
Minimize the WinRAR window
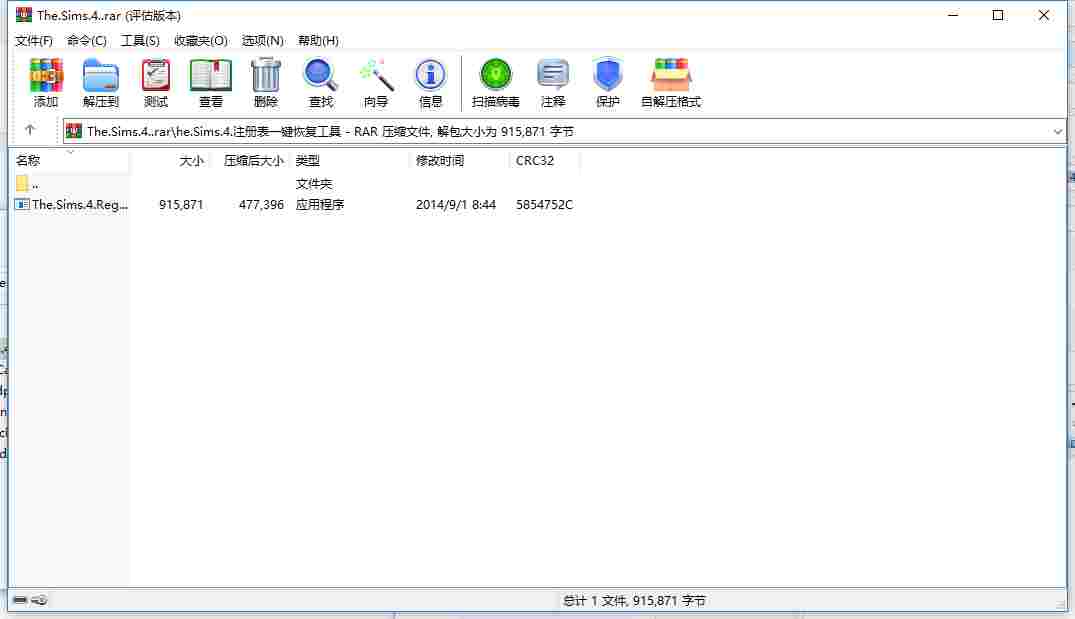(952, 15)
